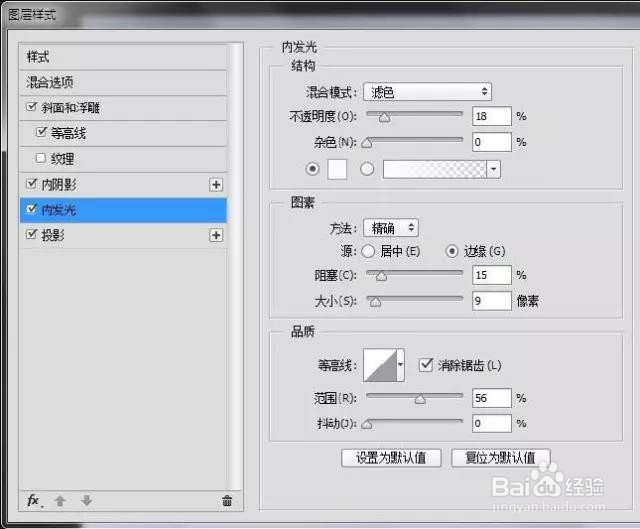Open the fx add-effect menu icon
Viewport: 640px width, 529px height.
35,500
